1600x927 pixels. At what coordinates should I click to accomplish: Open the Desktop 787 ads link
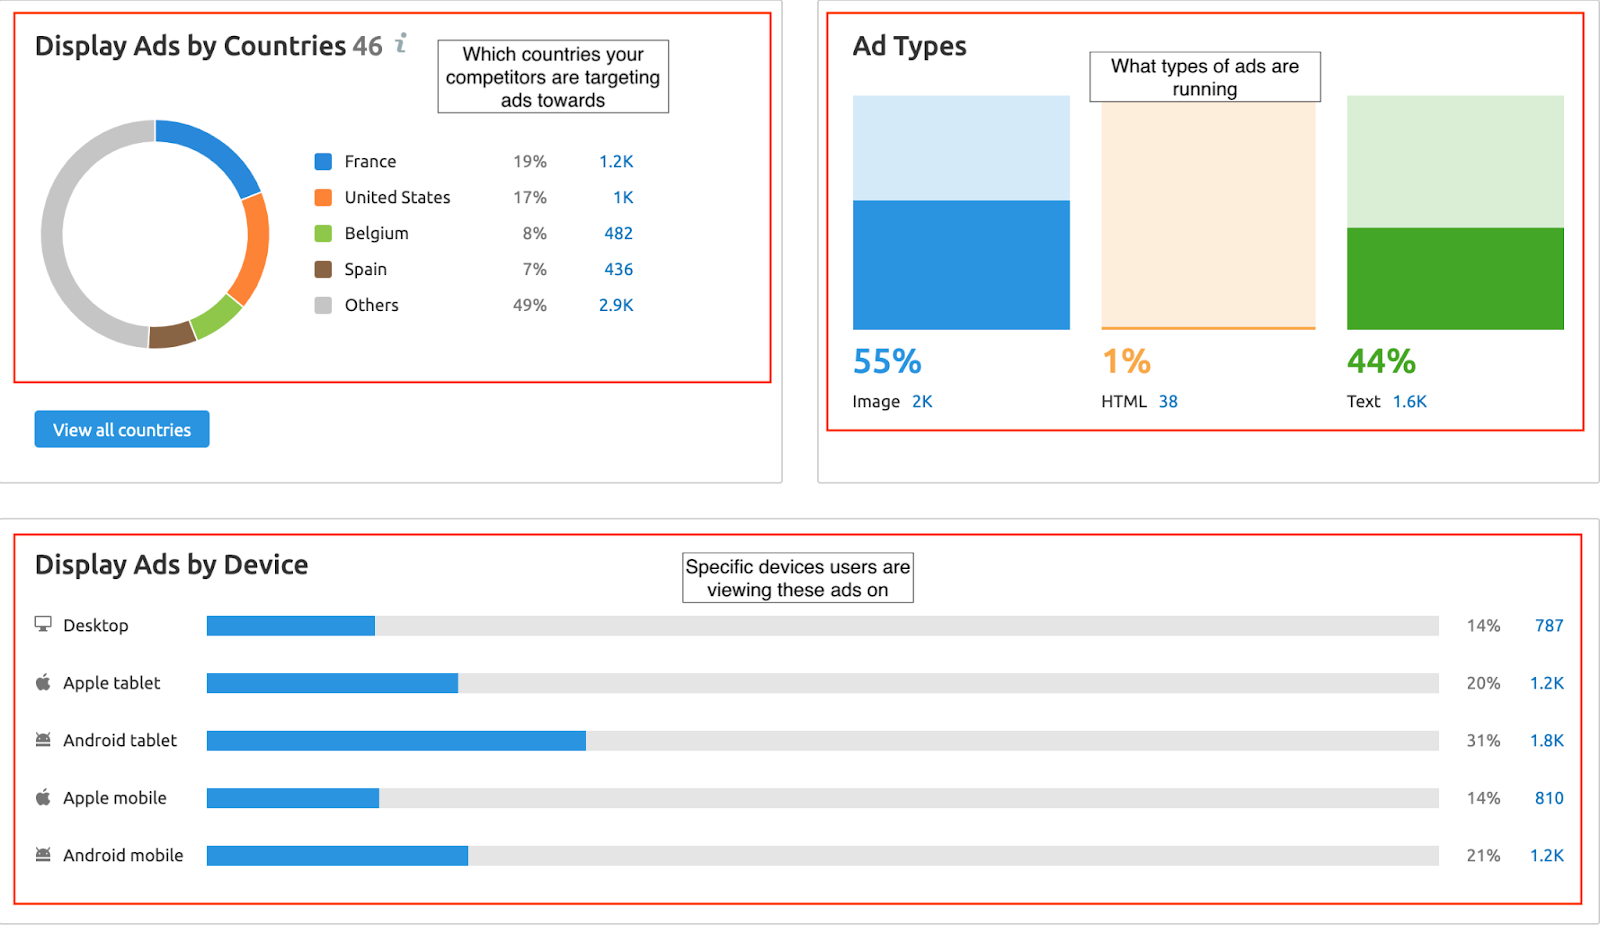pyautogui.click(x=1549, y=625)
